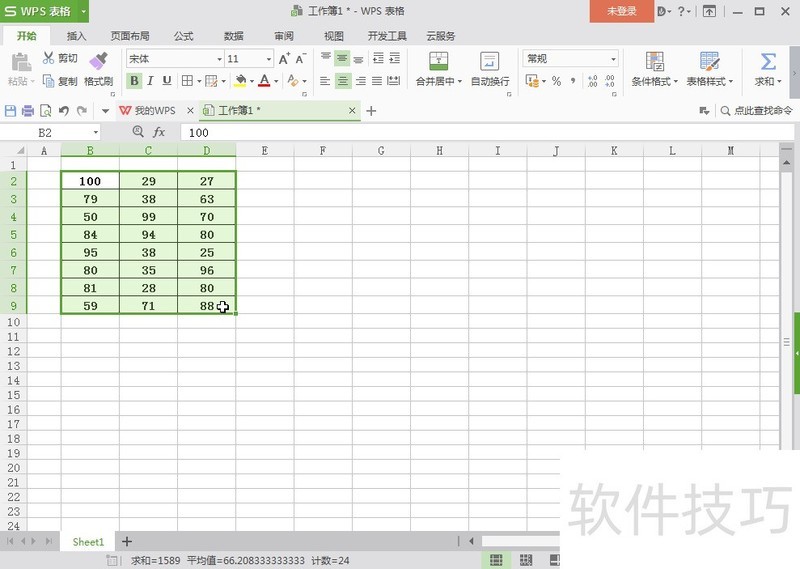The width and height of the screenshot is (800, 569).
Task: Click Print icon in quick toolbar
Action: tap(28, 110)
